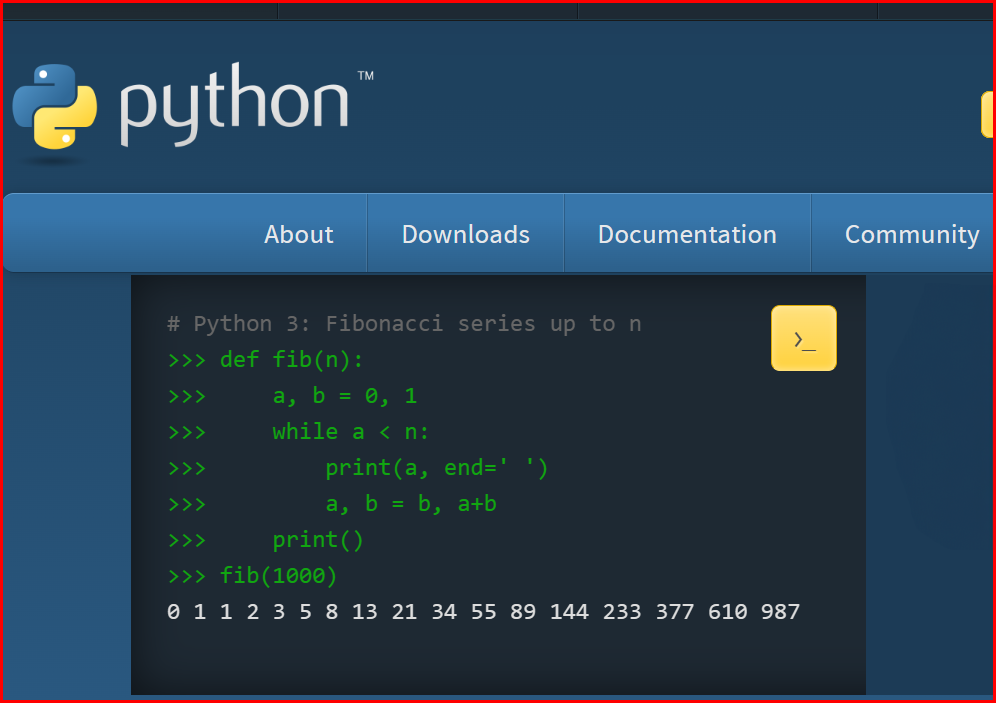Screen dimensions: 996x703
Task: Open the Community menu
Action: tap(912, 234)
